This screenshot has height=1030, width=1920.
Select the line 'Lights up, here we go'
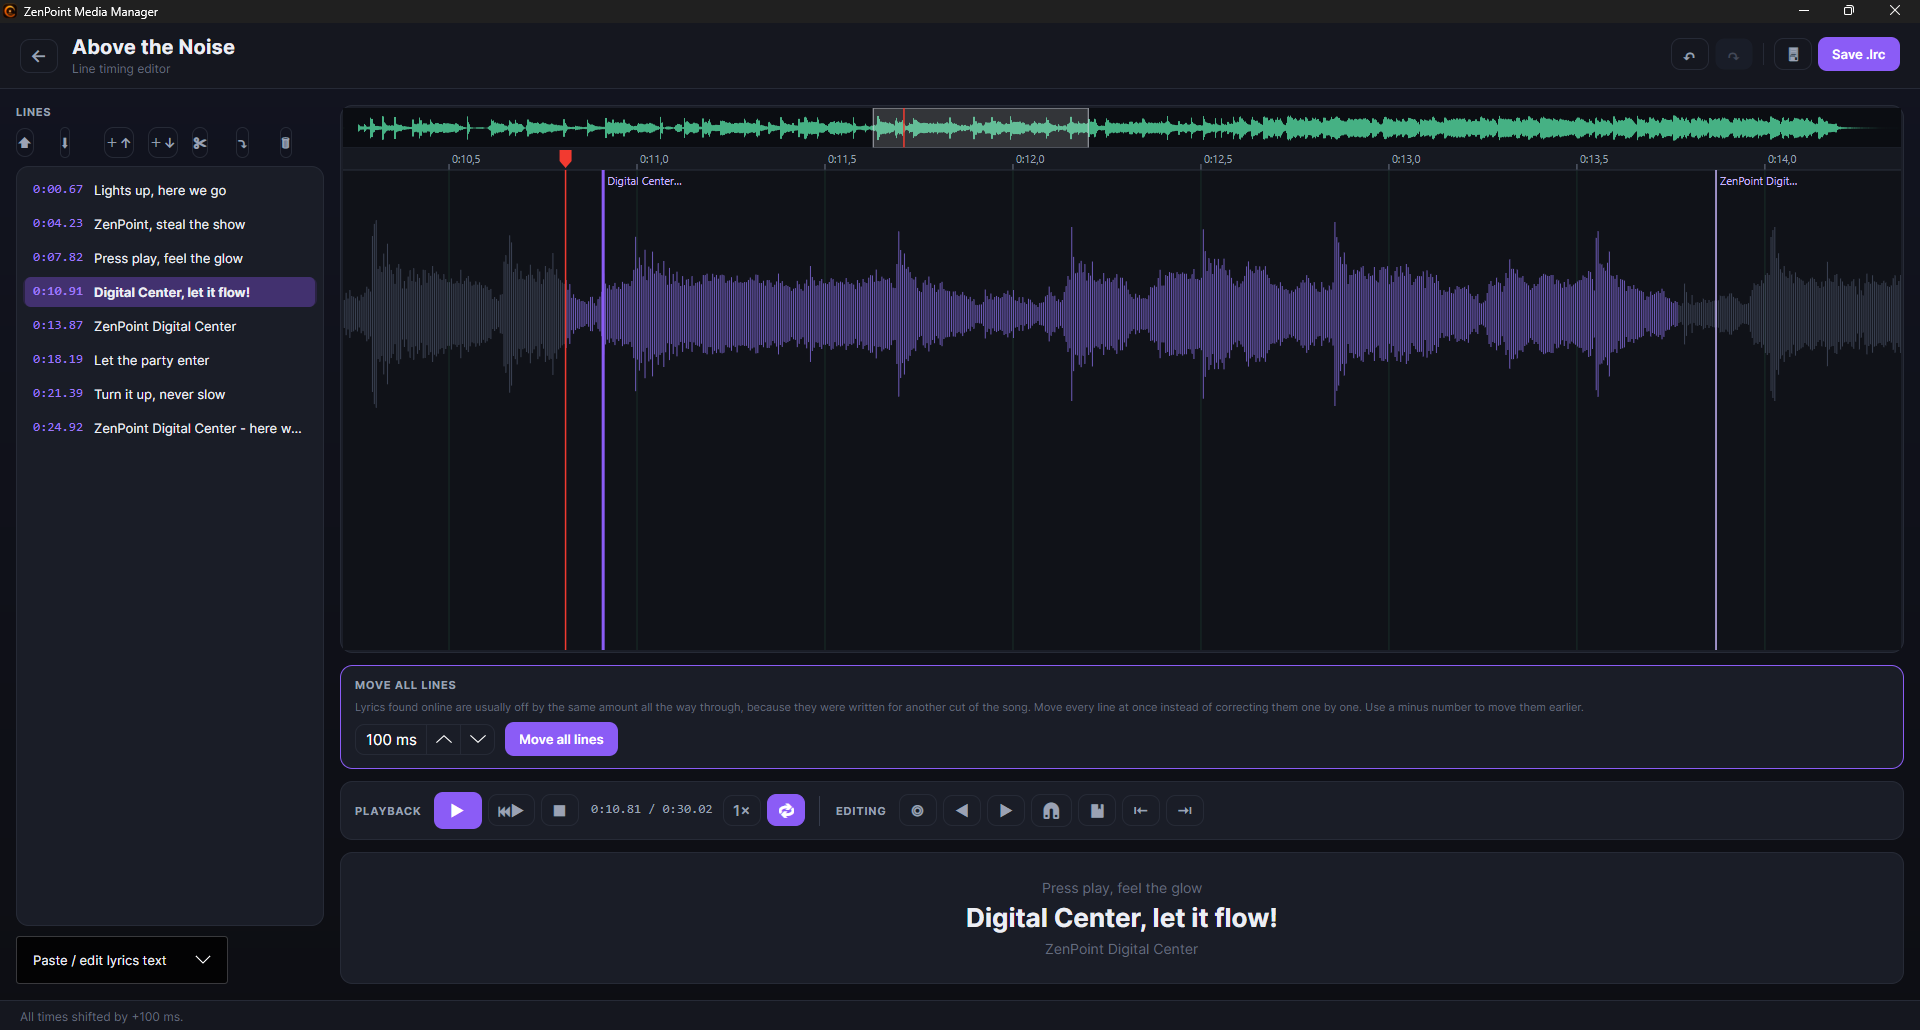[170, 190]
